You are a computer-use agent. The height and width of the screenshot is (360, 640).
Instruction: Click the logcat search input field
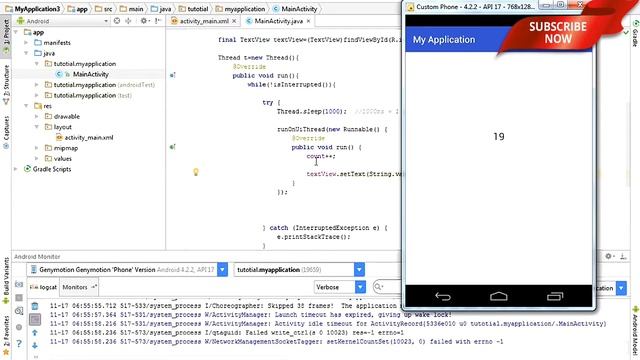[x=387, y=287]
